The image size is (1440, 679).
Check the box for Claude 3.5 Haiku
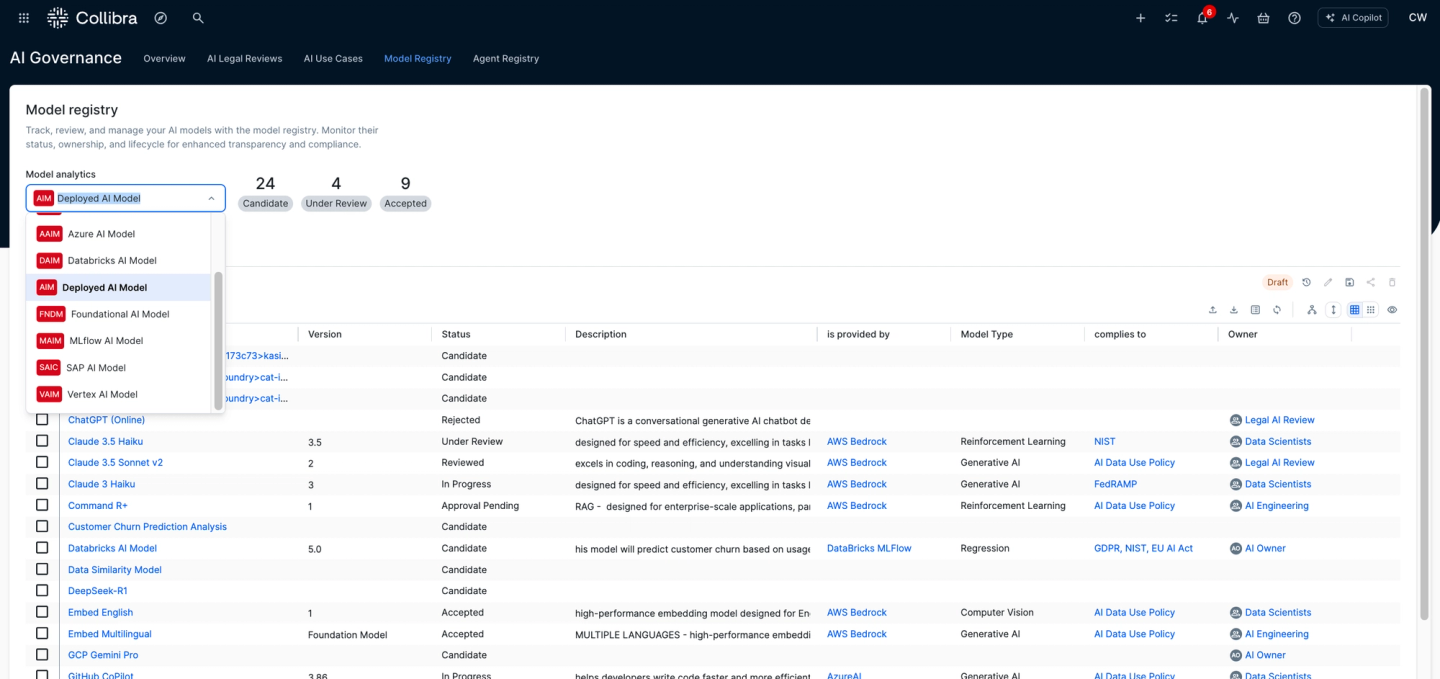pyautogui.click(x=42, y=441)
